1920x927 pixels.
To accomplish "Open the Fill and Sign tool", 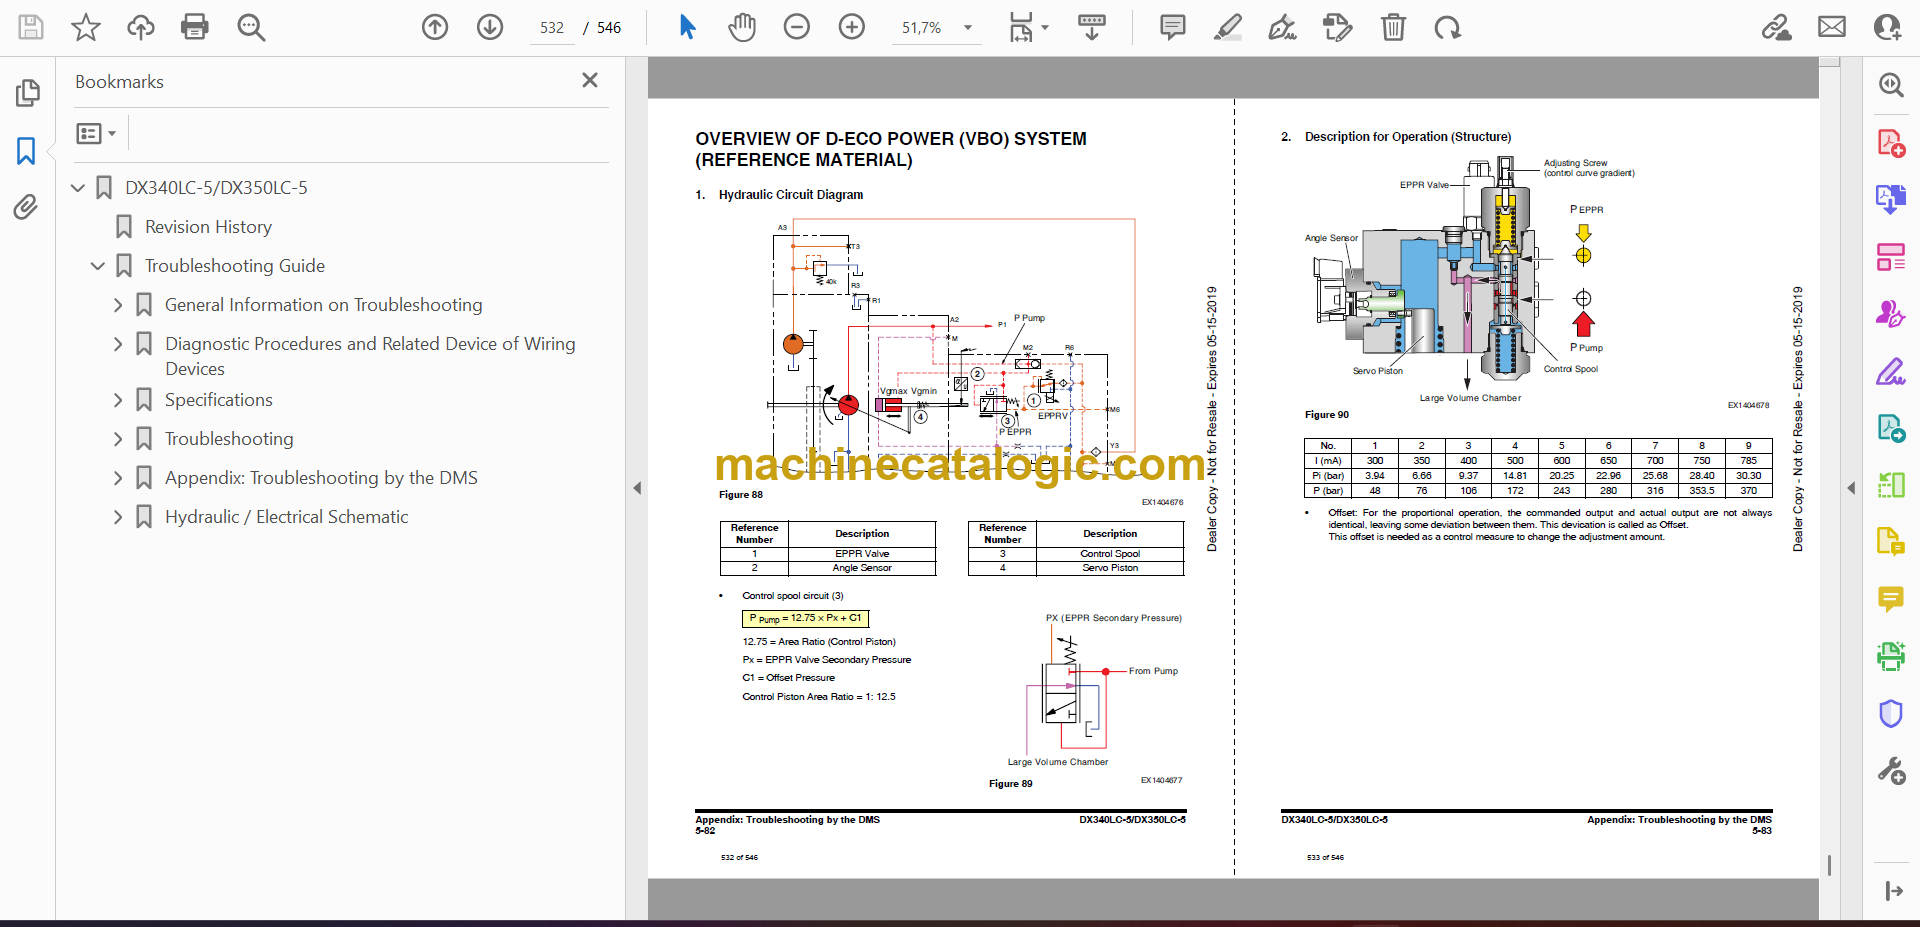I will click(1890, 371).
